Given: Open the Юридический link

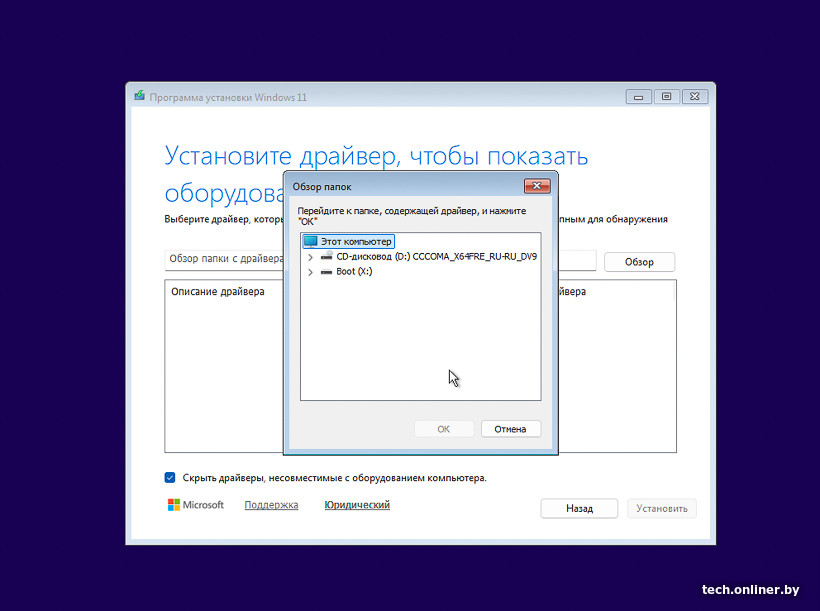Looking at the screenshot, I should (x=357, y=505).
